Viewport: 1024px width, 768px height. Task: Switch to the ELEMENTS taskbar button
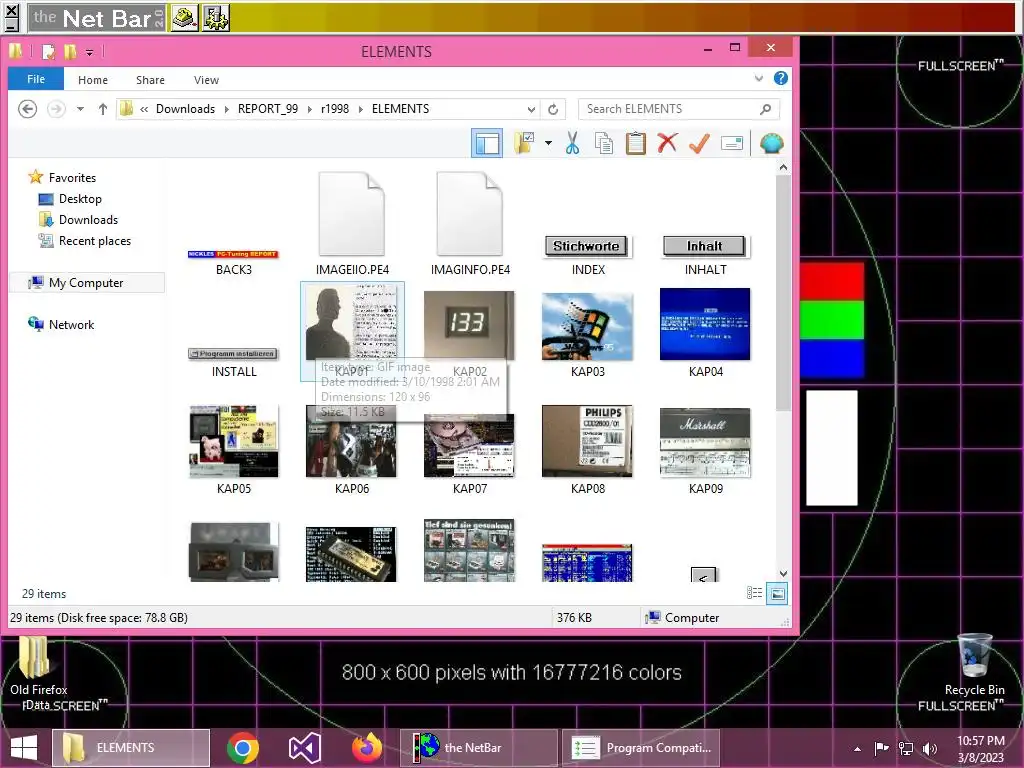[131, 748]
